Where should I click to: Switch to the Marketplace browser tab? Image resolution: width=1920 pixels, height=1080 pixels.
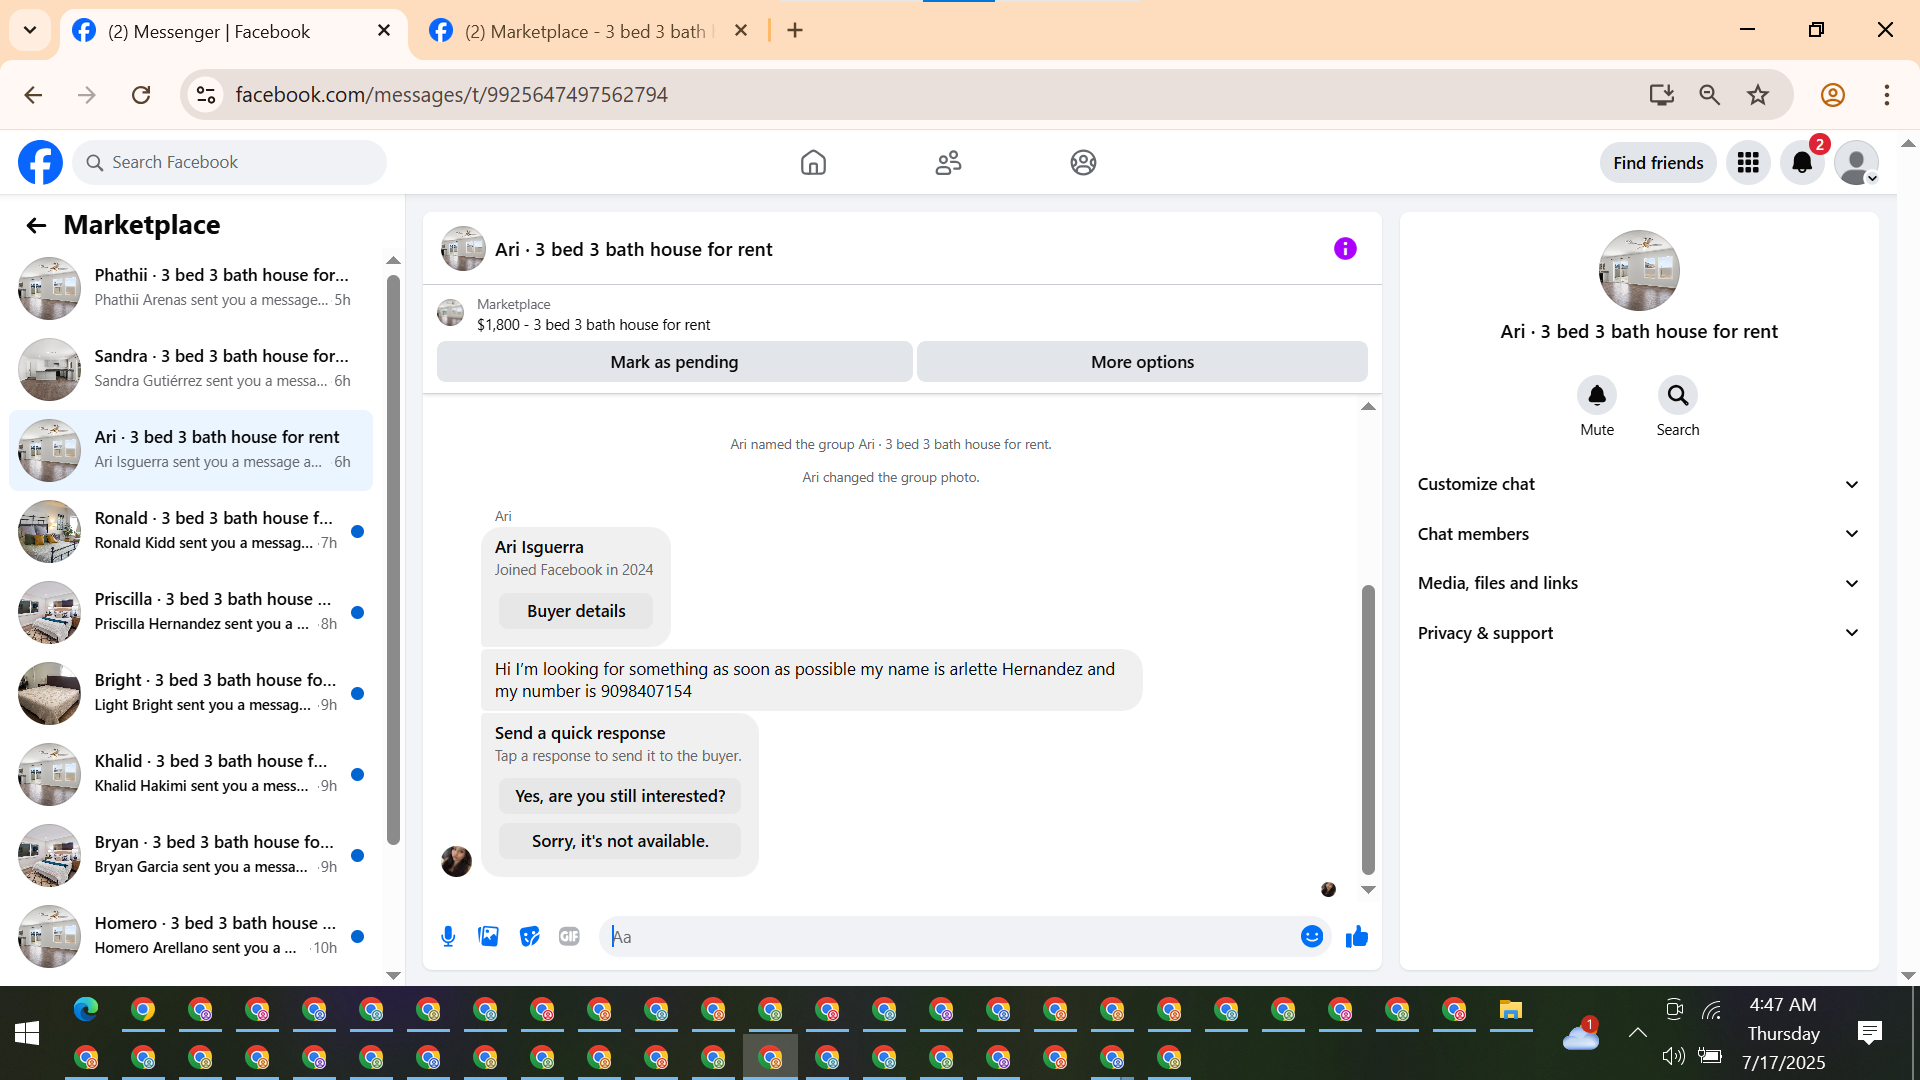[x=585, y=31]
